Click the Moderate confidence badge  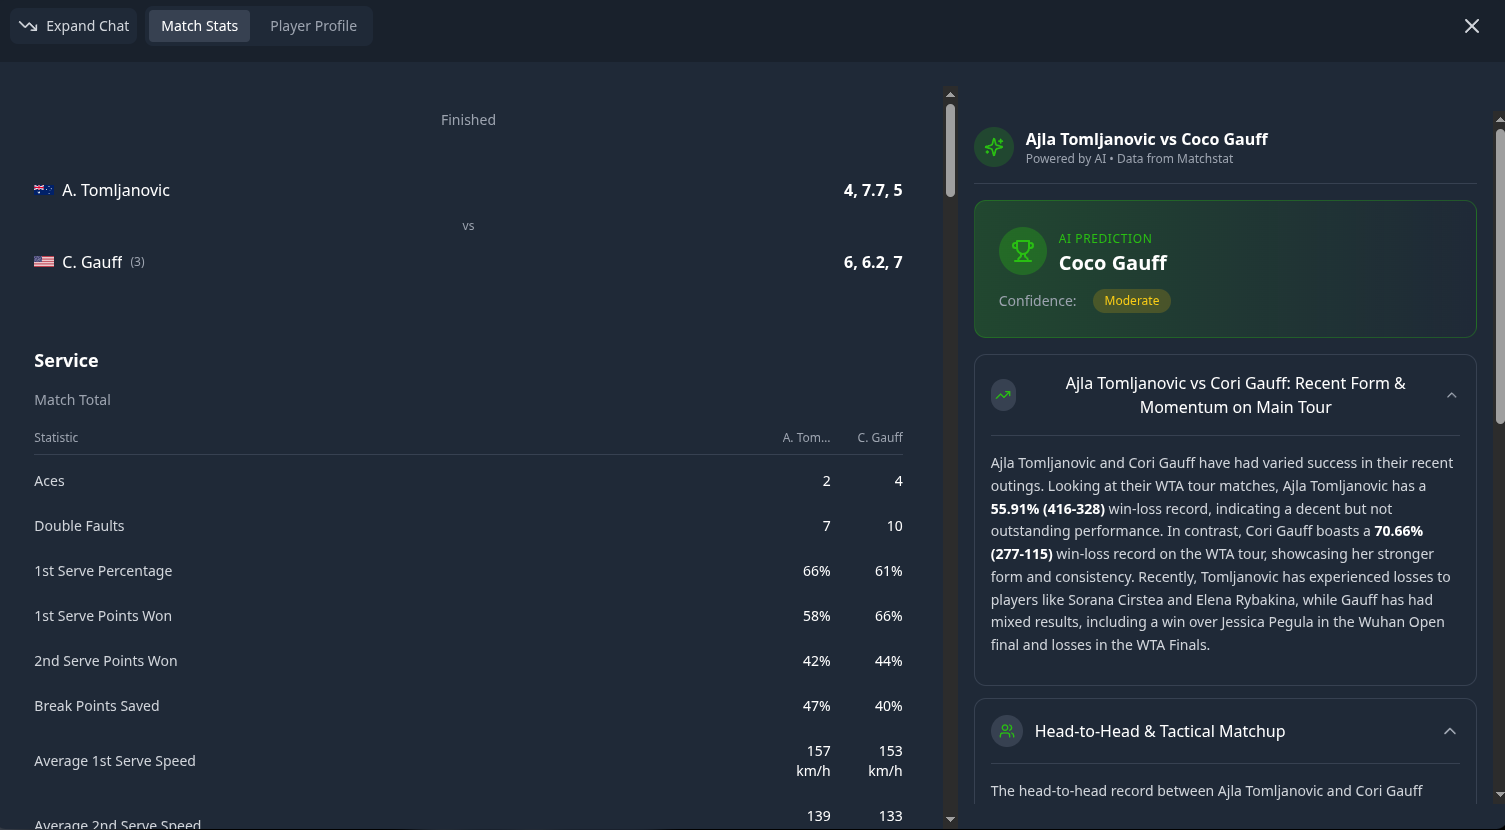(x=1131, y=300)
